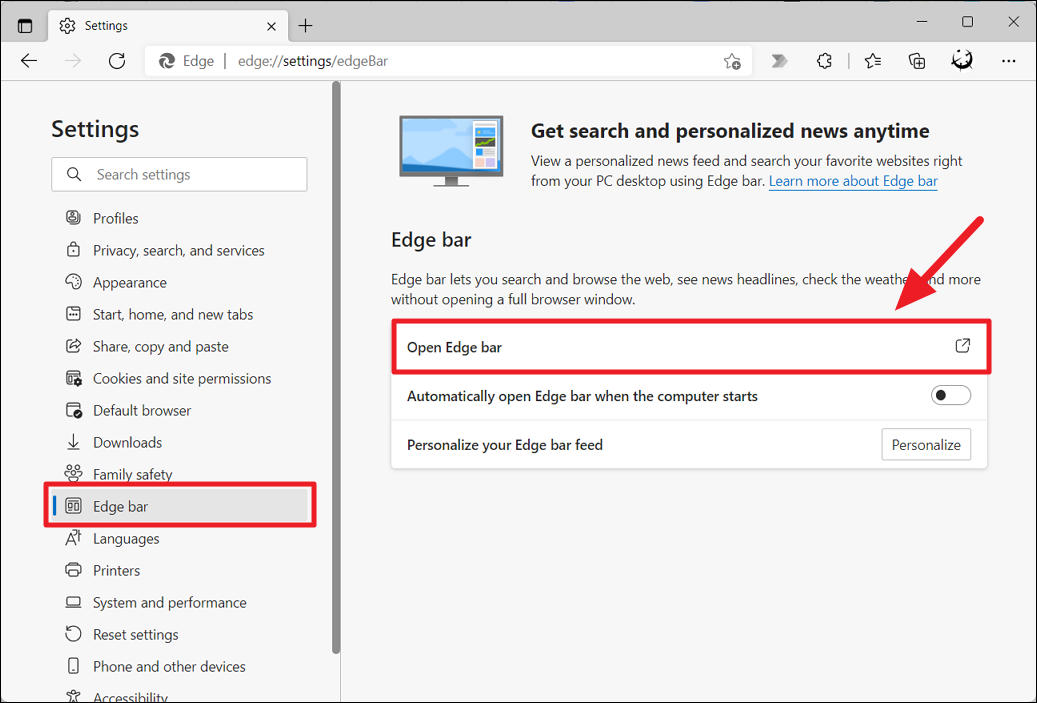Select the Appearance settings icon
The width and height of the screenshot is (1037, 703).
tap(72, 282)
